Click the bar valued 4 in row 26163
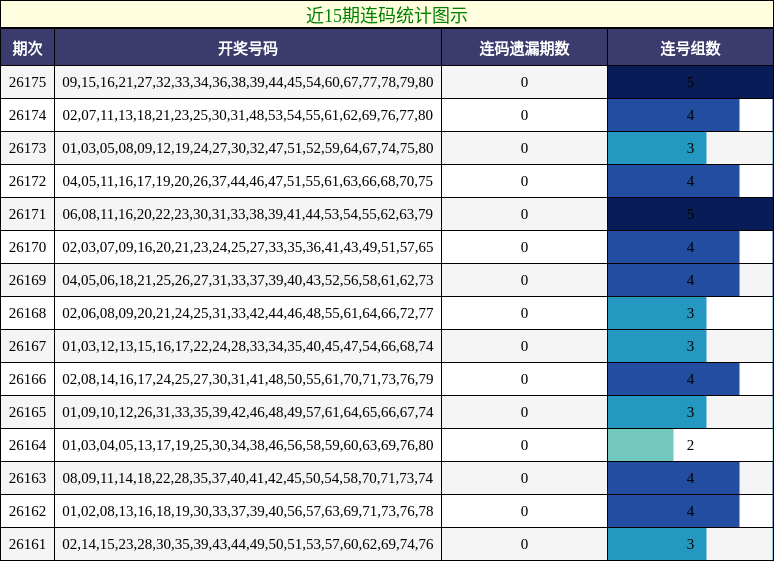The width and height of the screenshot is (774, 561). [x=674, y=478]
